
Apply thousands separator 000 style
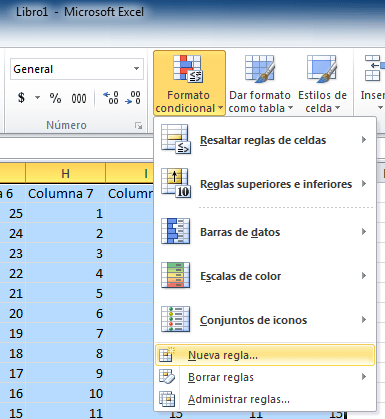click(79, 98)
